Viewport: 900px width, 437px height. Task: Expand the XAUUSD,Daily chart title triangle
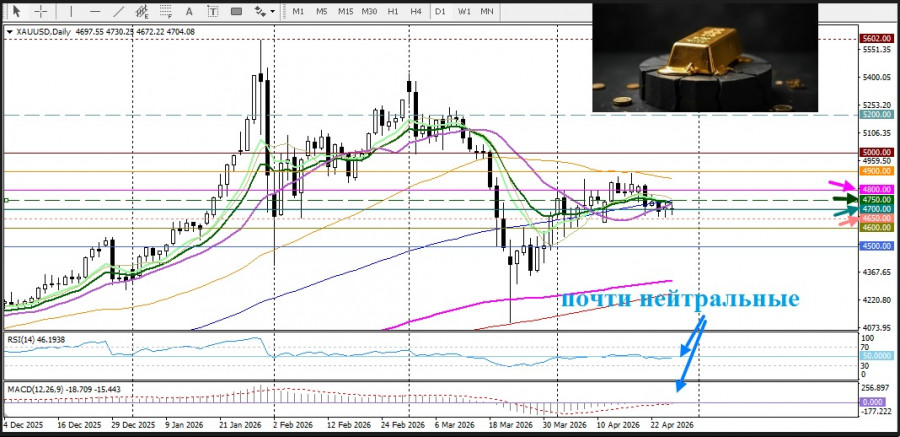[9, 32]
